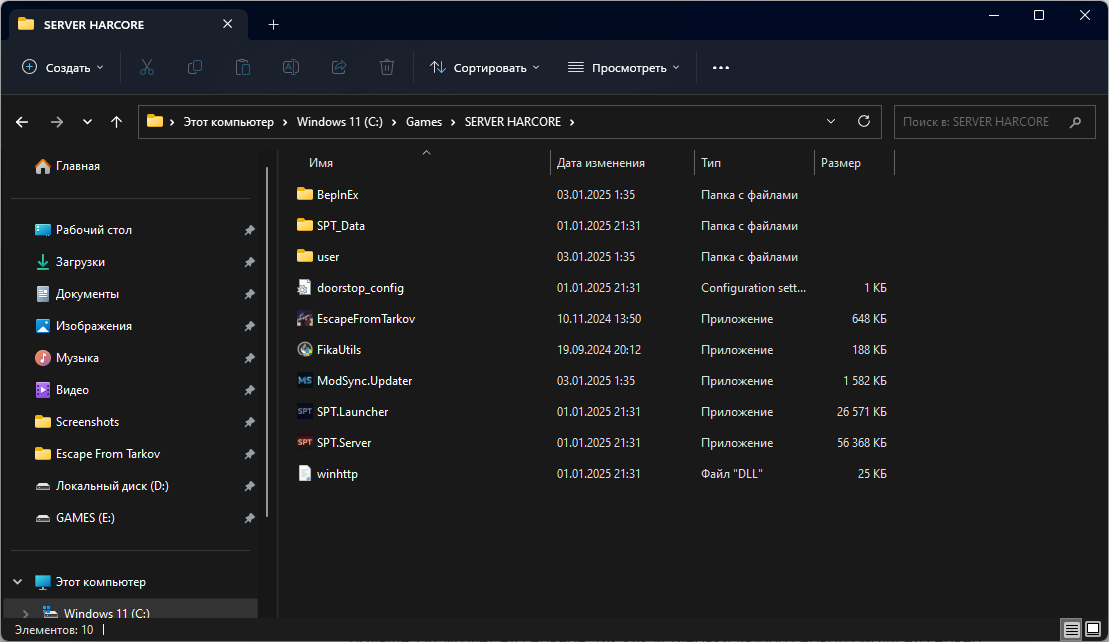1109x642 pixels.
Task: Switch to details view icon in status bar
Action: [x=1072, y=629]
